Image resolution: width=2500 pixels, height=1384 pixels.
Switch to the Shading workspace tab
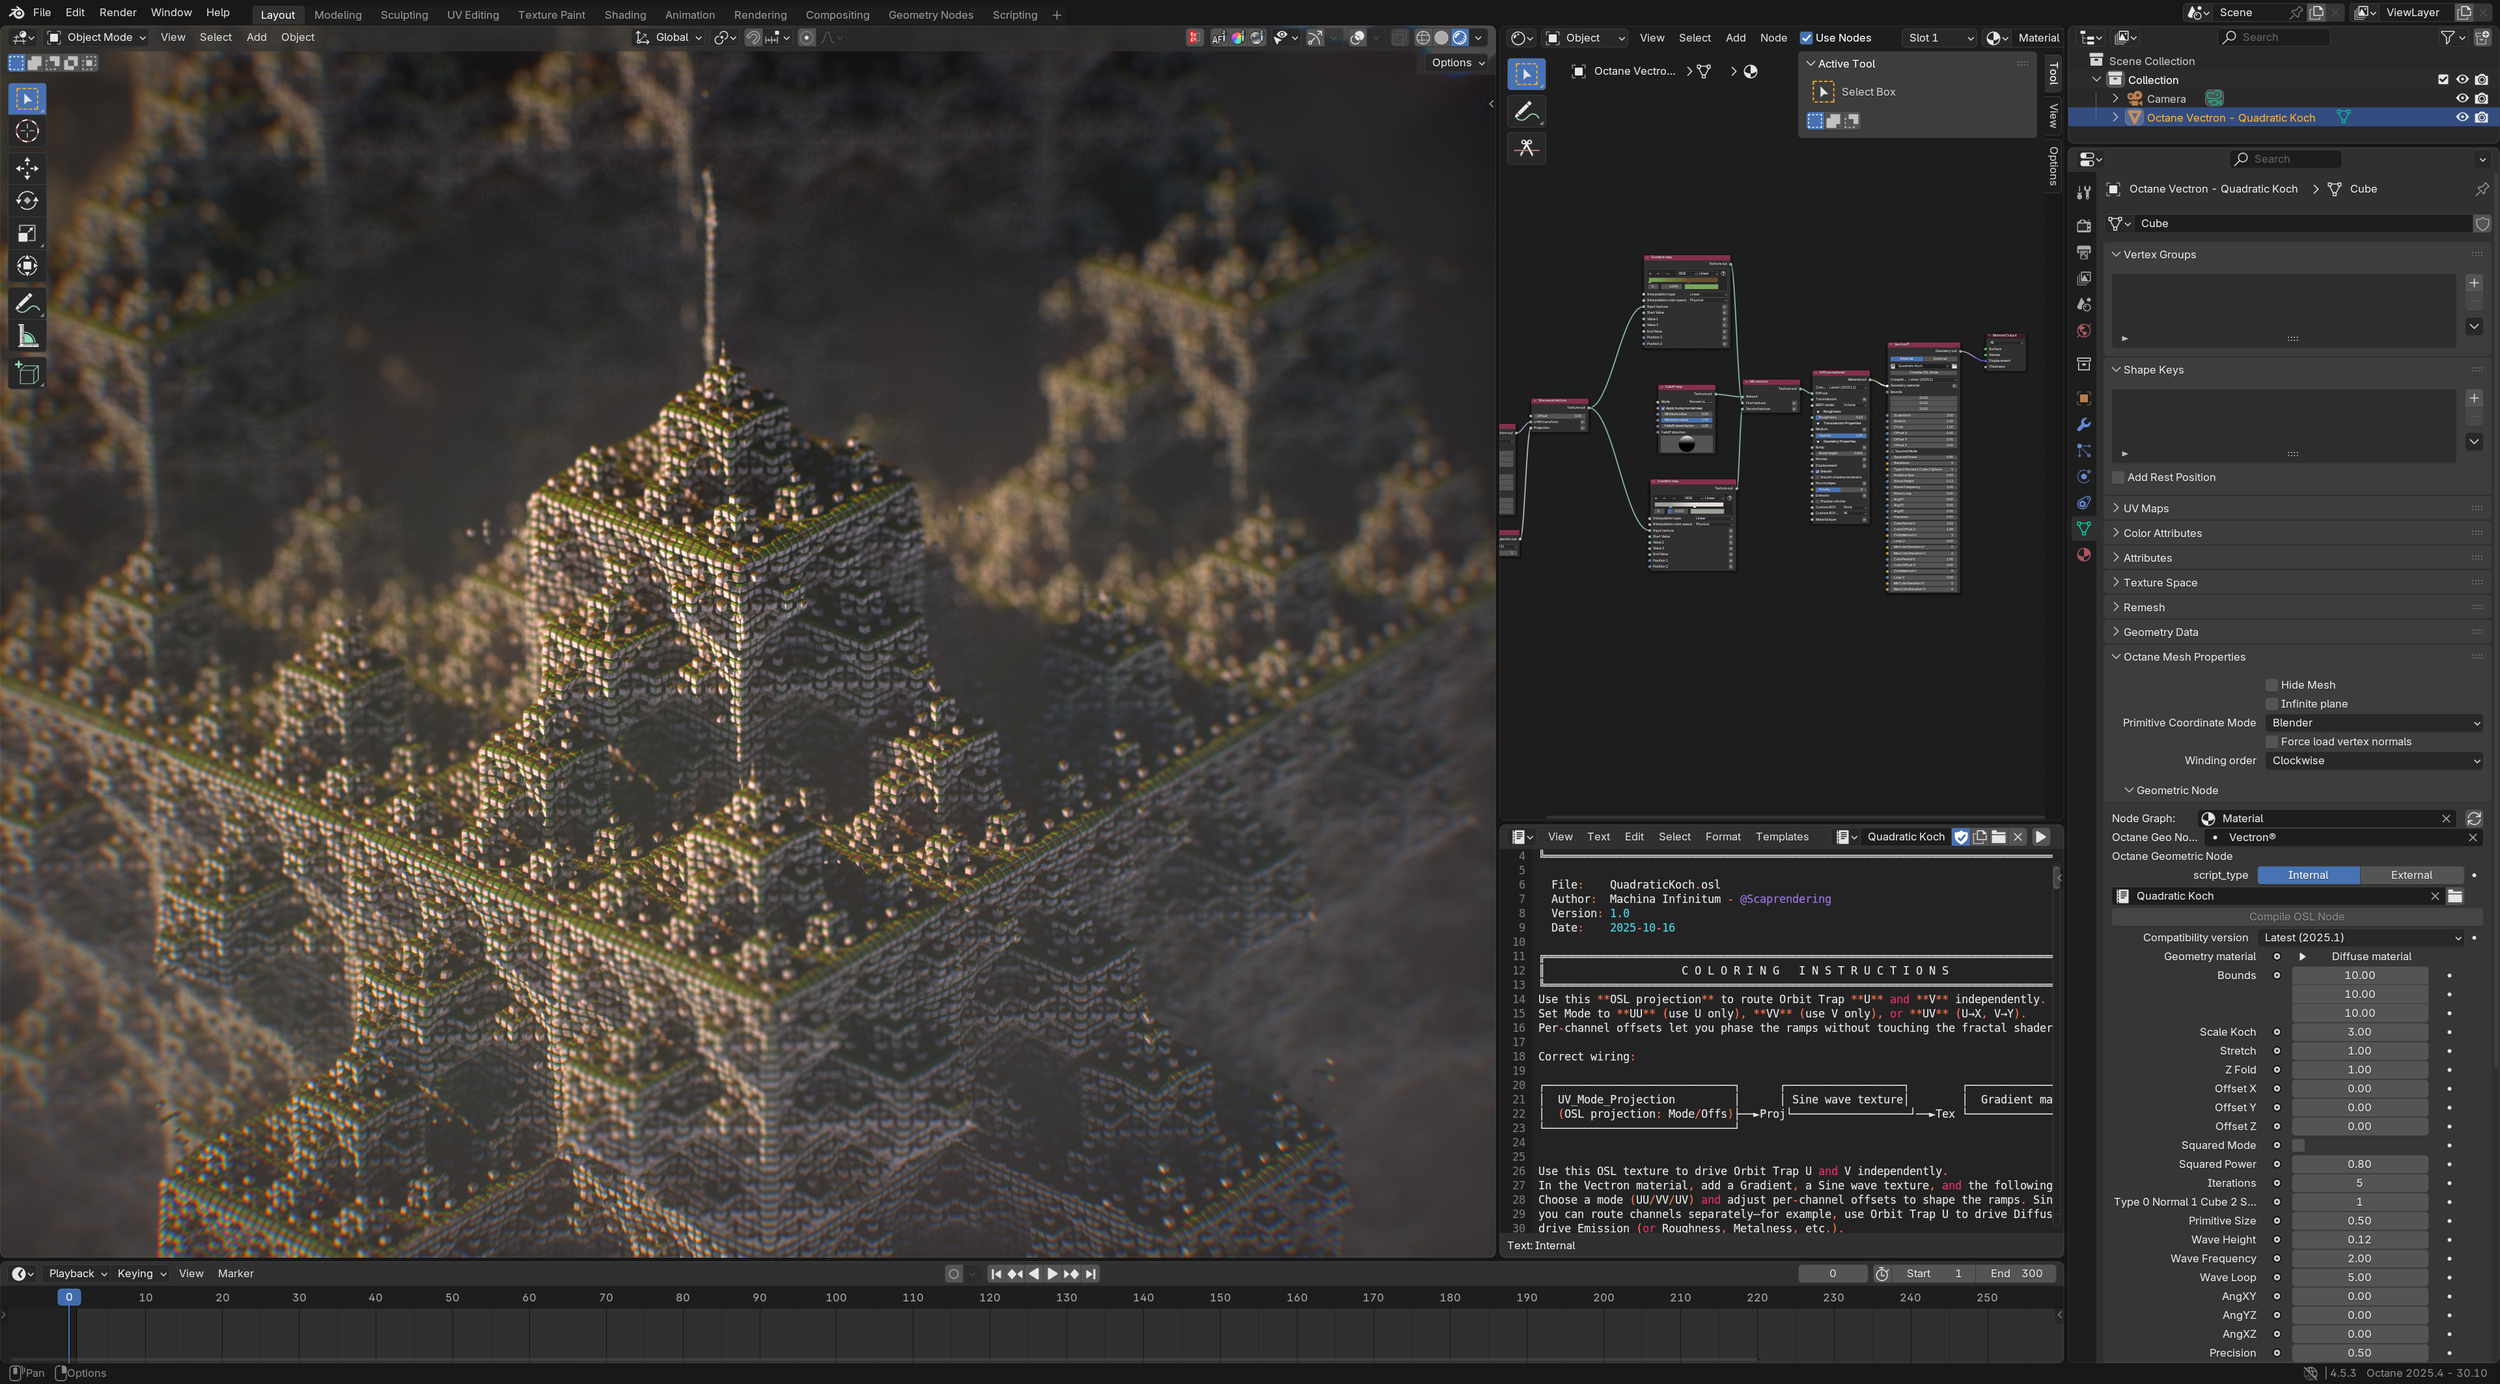625,15
